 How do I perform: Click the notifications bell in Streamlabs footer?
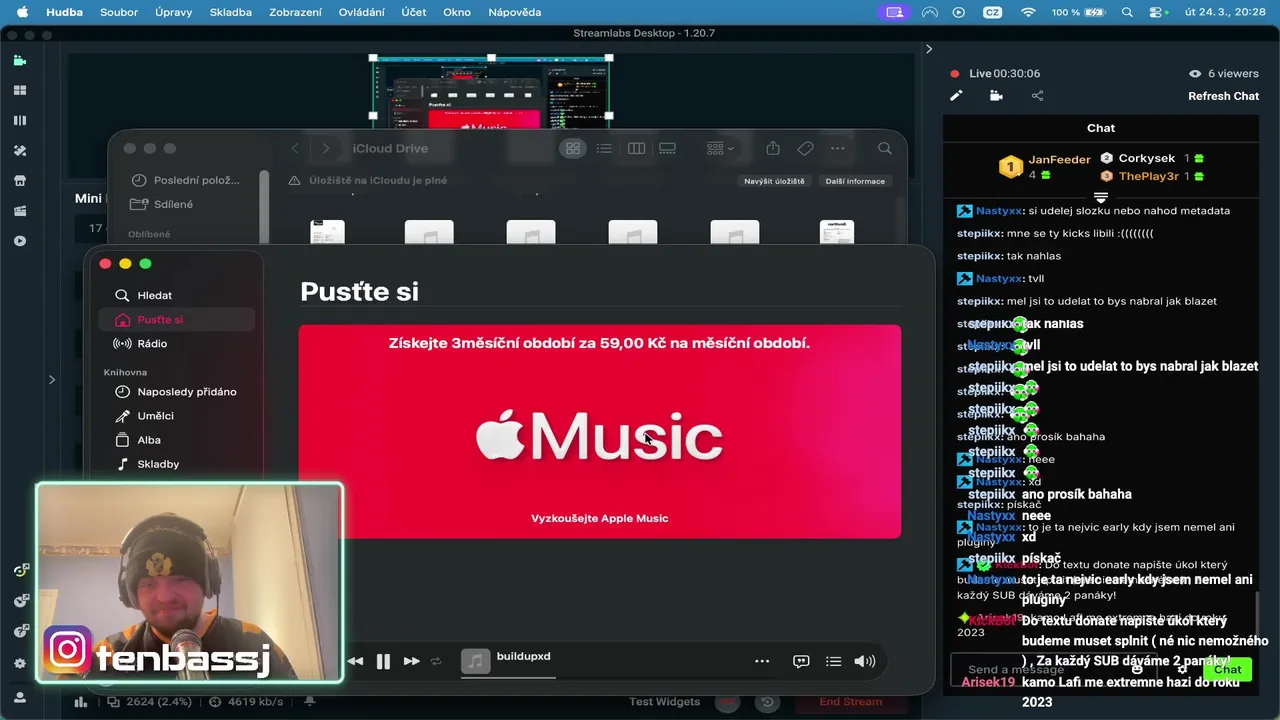310,702
